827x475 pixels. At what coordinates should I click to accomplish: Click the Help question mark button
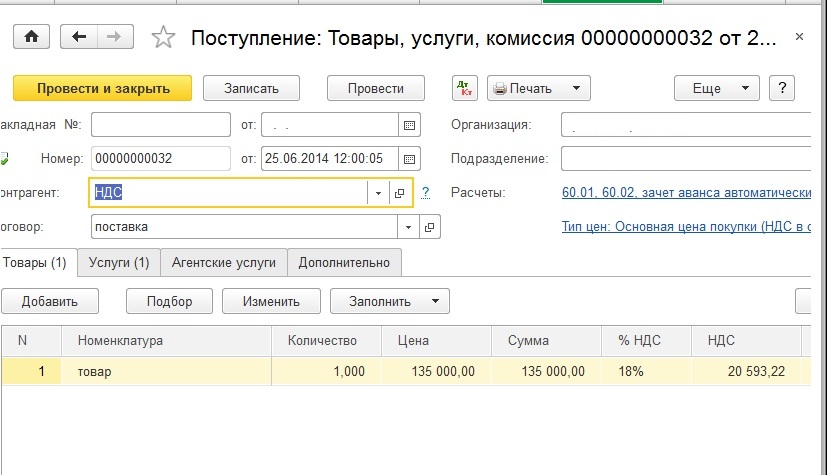click(786, 88)
